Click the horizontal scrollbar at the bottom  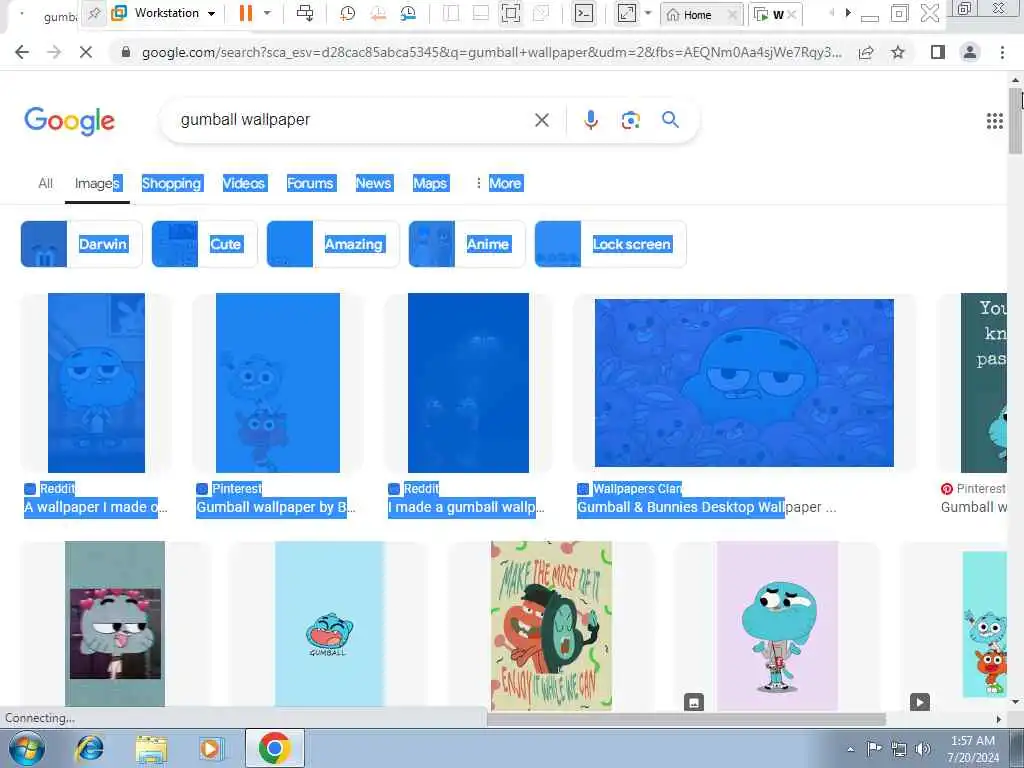[686, 719]
